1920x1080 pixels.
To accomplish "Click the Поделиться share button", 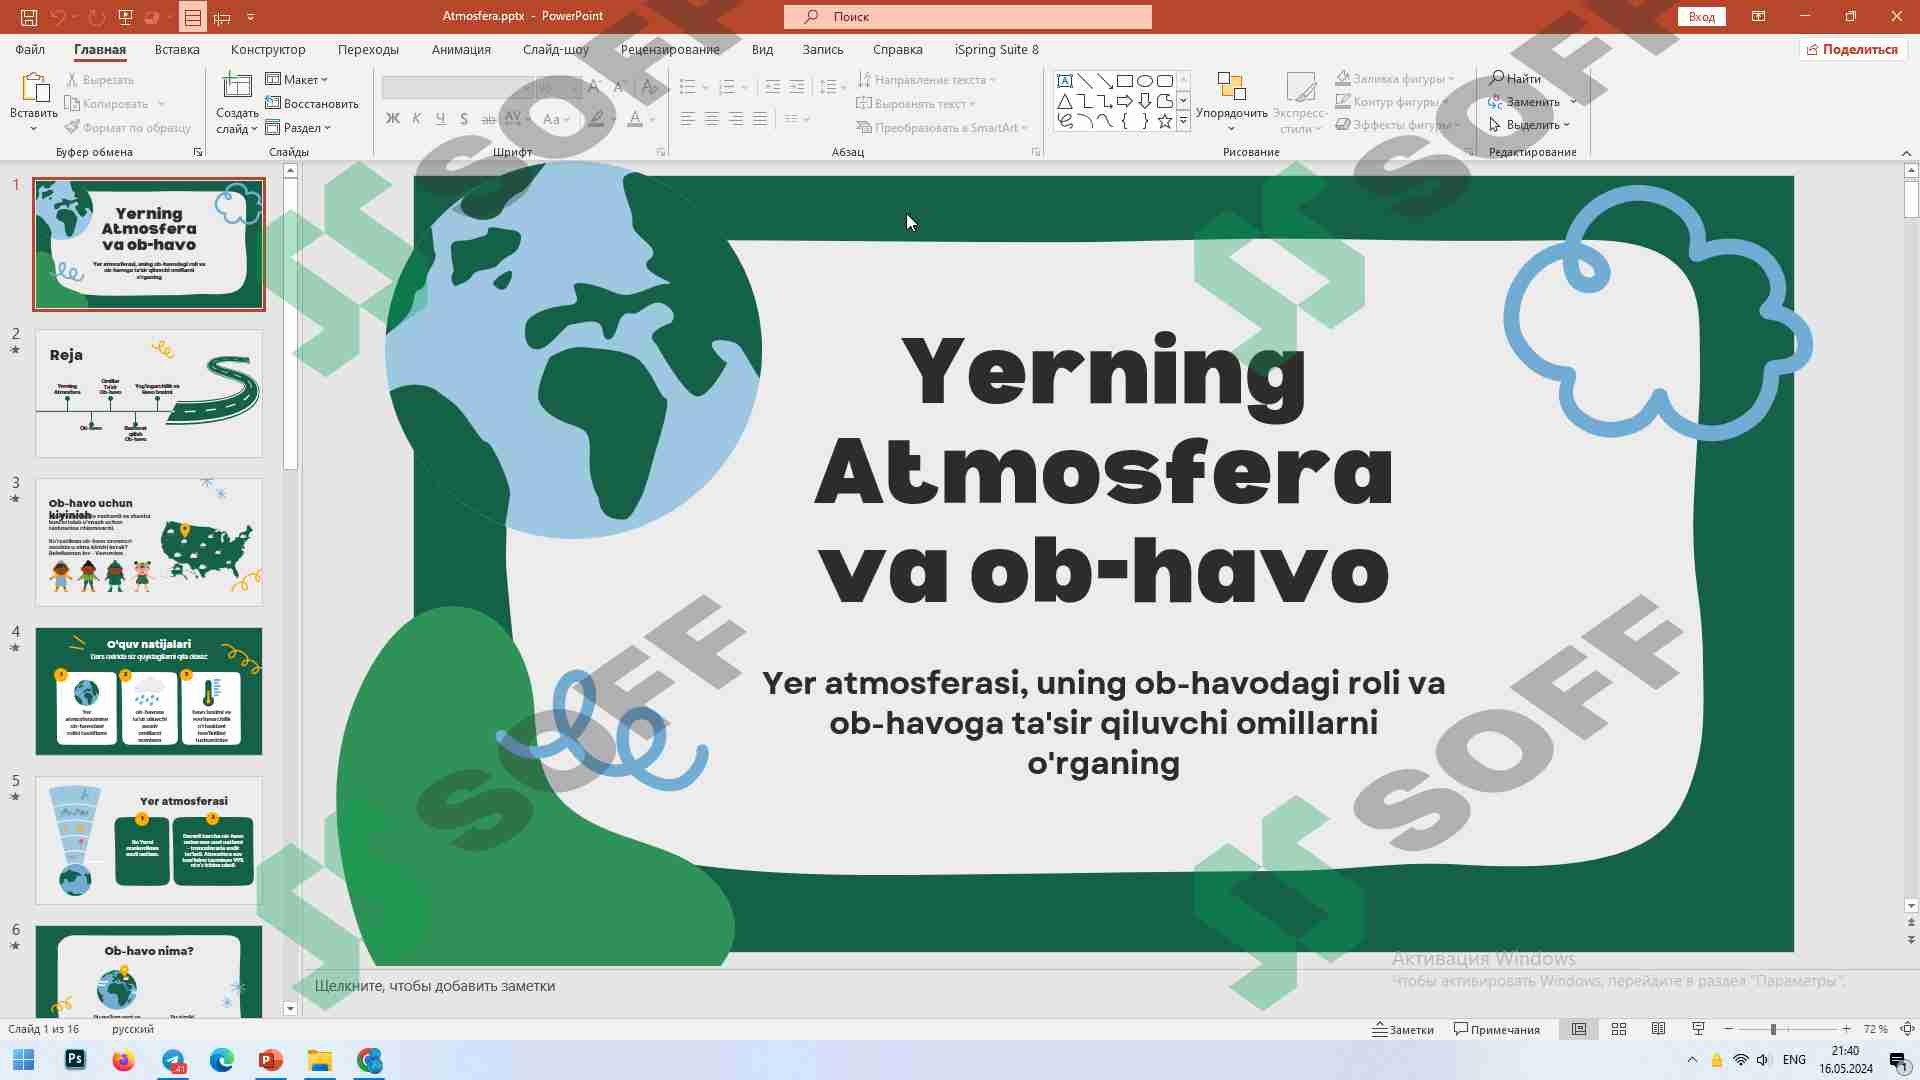I will pos(1852,49).
